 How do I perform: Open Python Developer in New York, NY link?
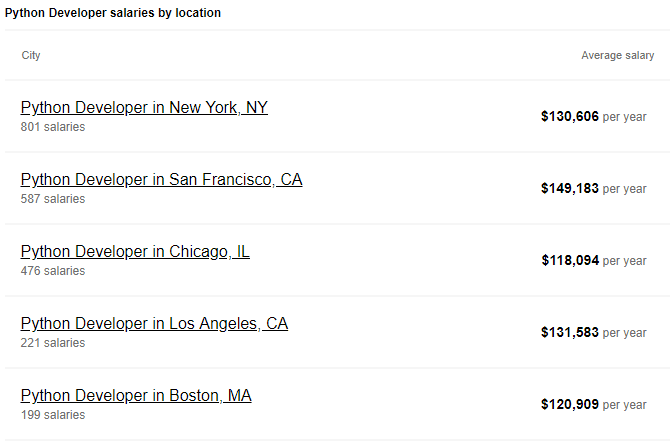coord(144,108)
